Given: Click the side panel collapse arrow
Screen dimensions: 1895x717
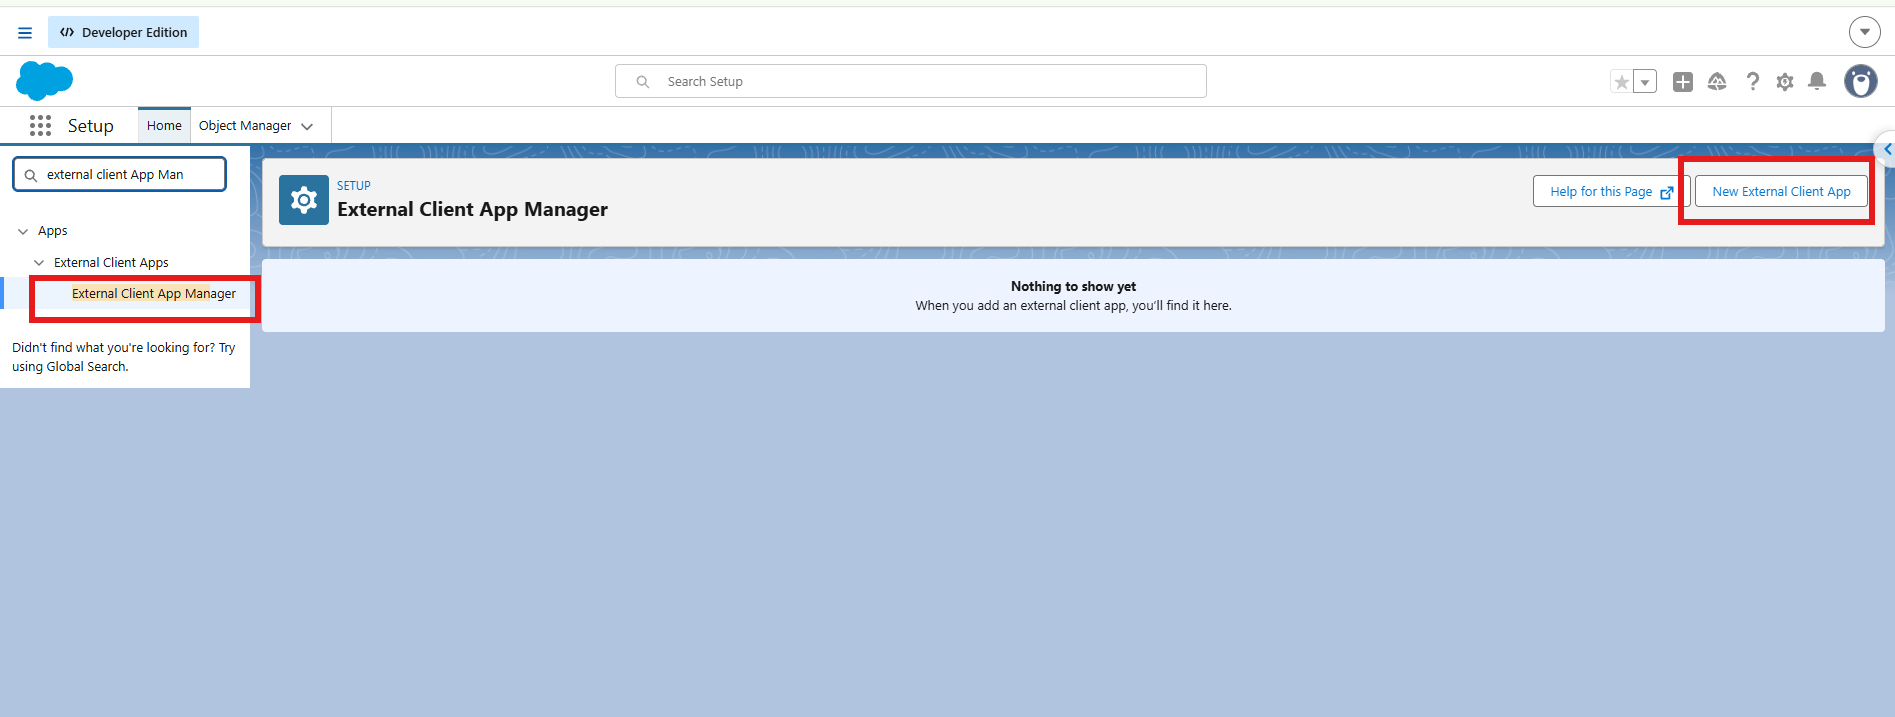Looking at the screenshot, I should [x=1886, y=149].
